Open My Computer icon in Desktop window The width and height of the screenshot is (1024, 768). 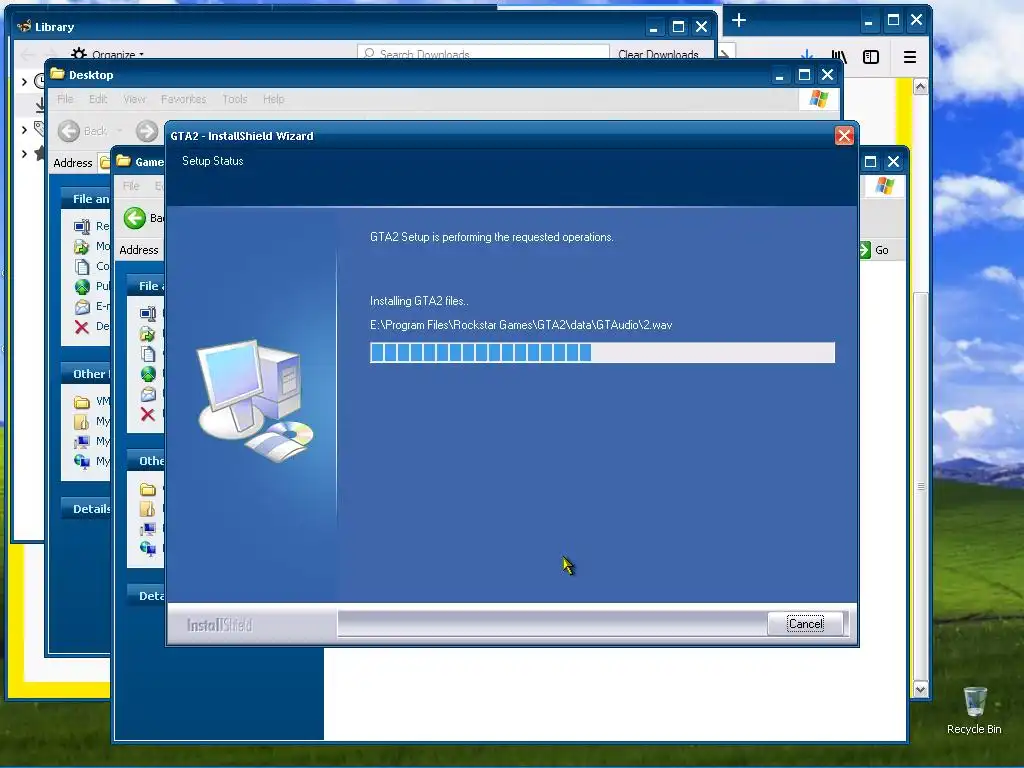coord(82,441)
